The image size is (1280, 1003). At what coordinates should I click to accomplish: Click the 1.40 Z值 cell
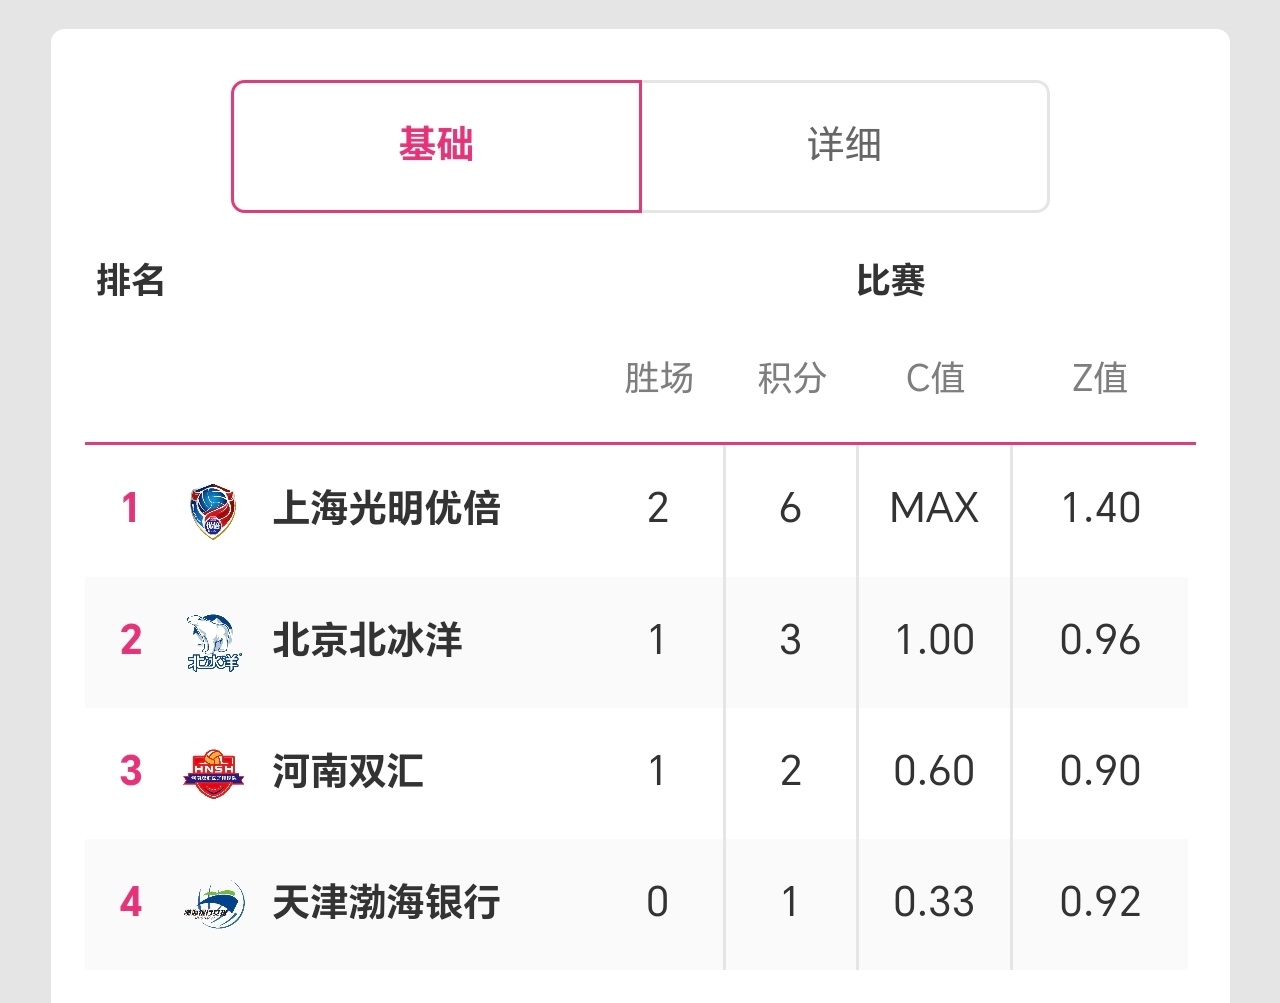point(1100,508)
